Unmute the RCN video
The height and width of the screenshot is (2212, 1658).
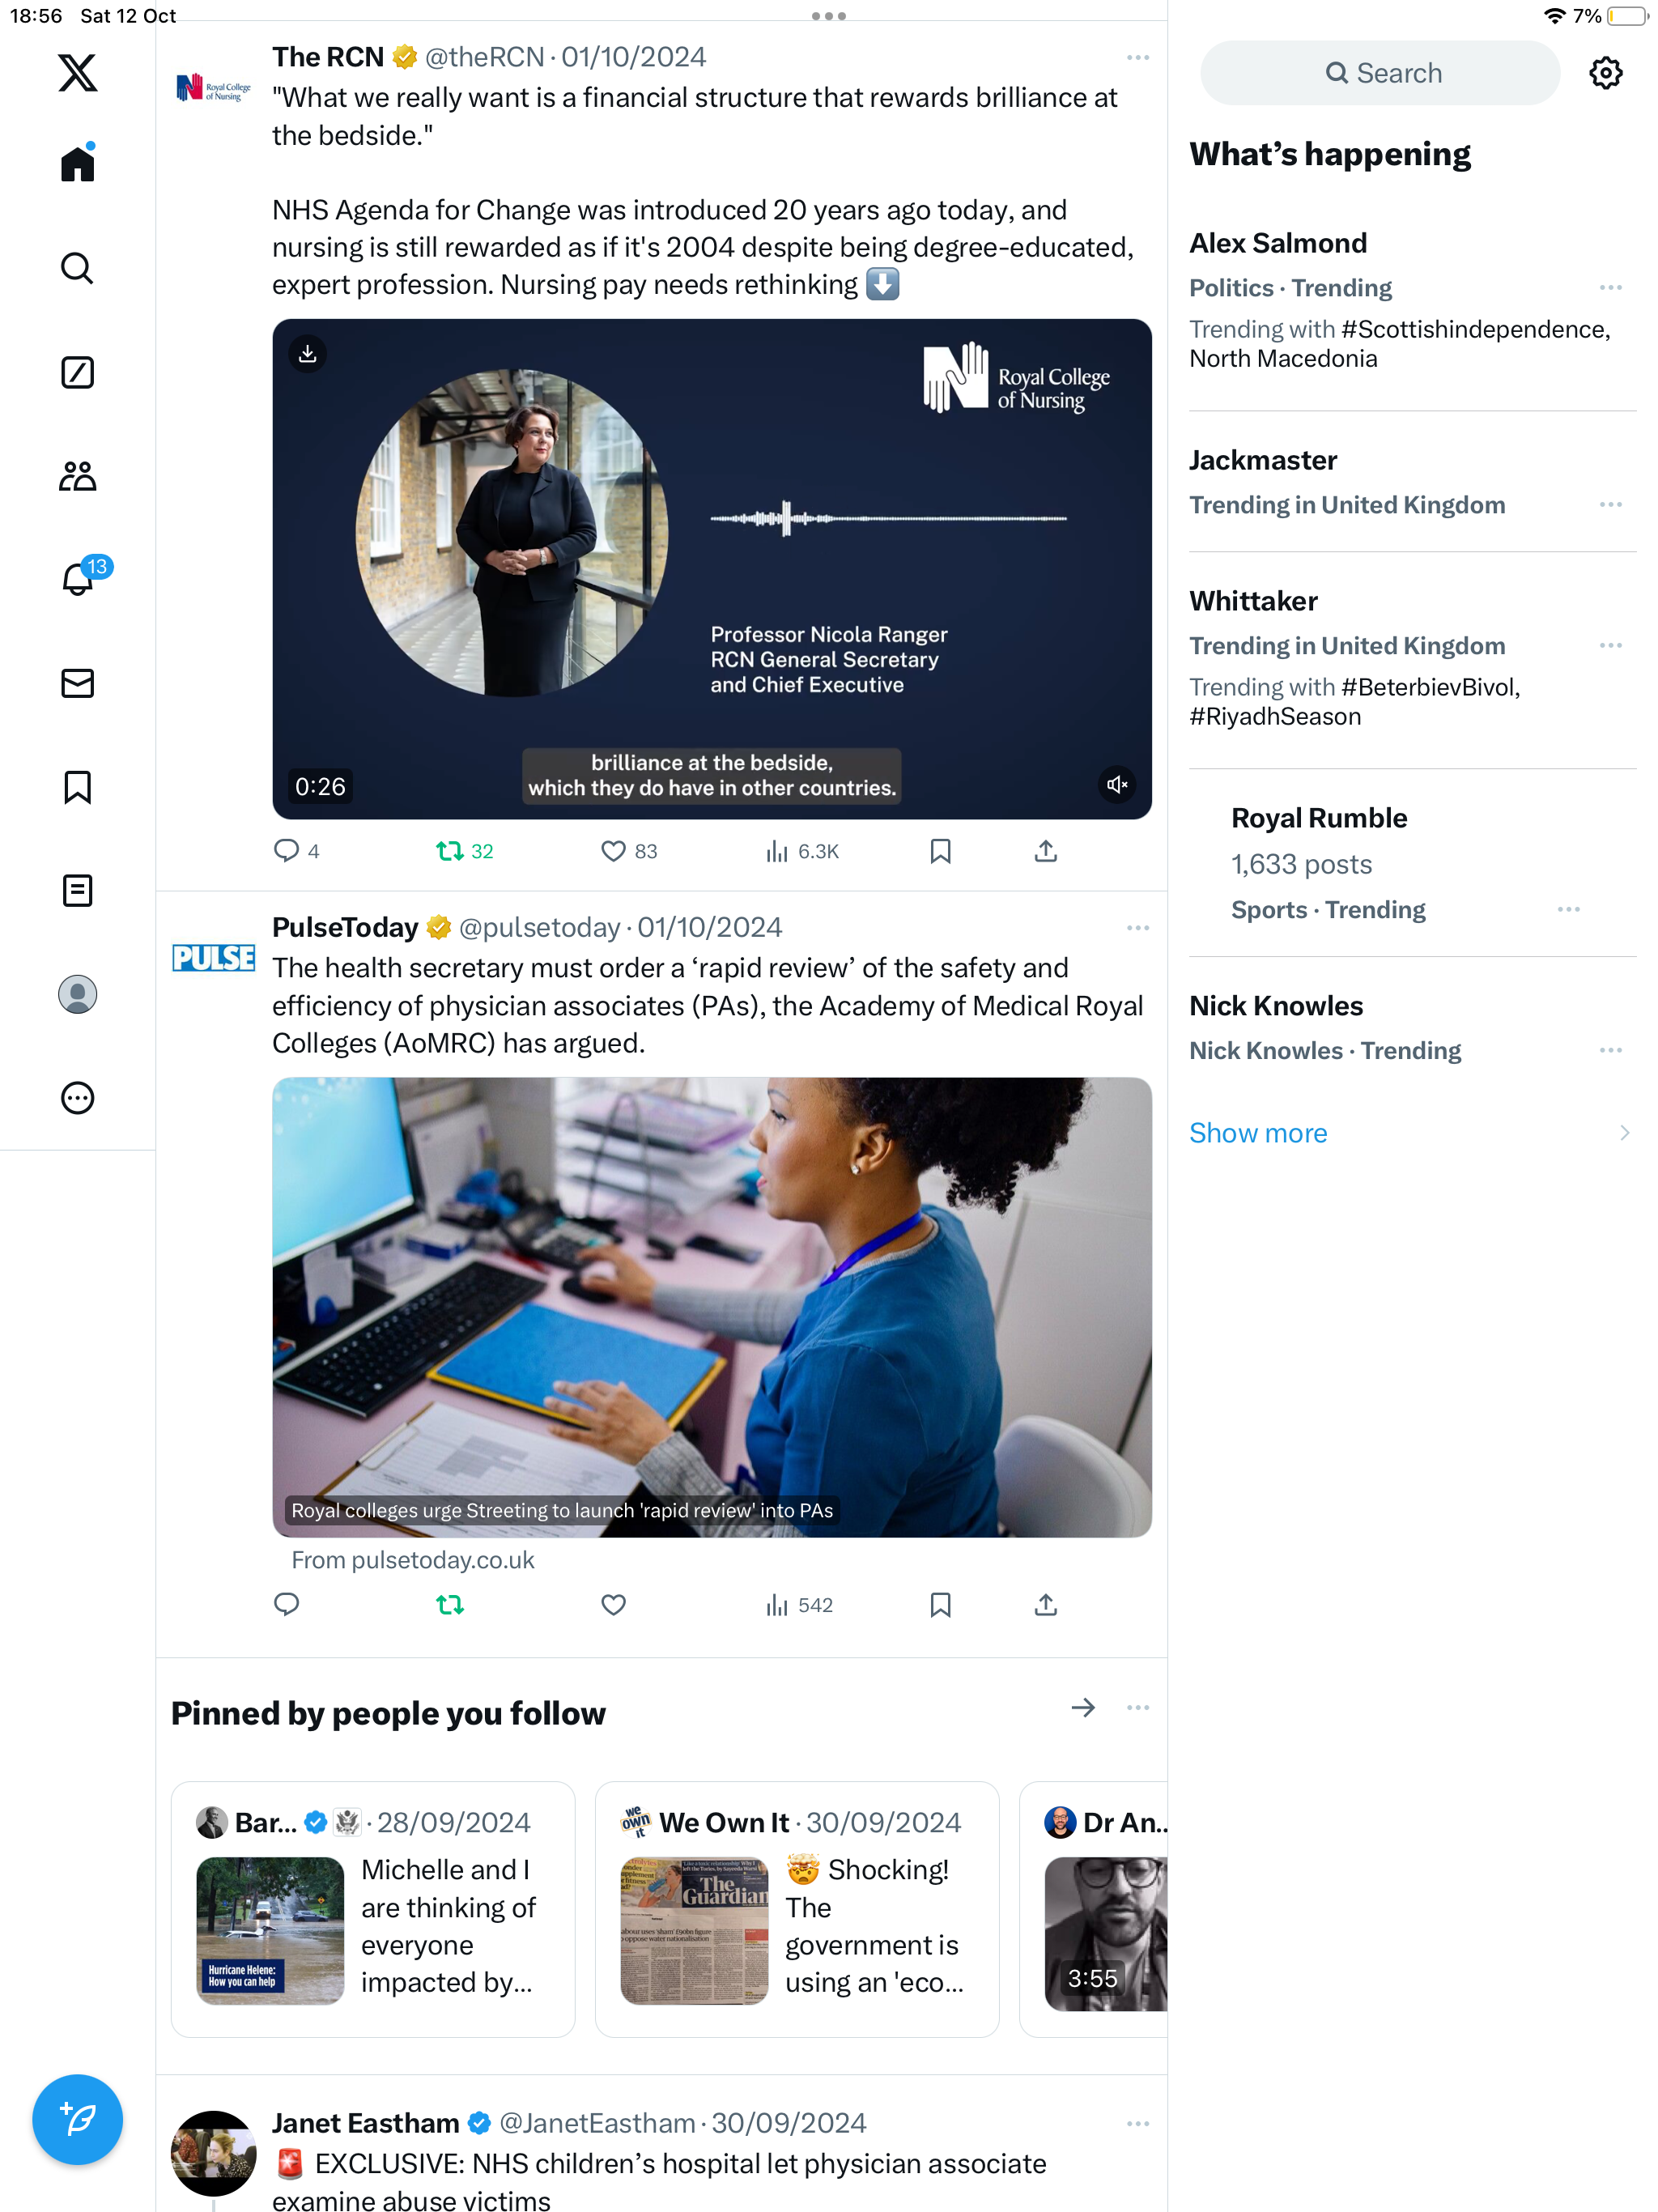[1116, 785]
